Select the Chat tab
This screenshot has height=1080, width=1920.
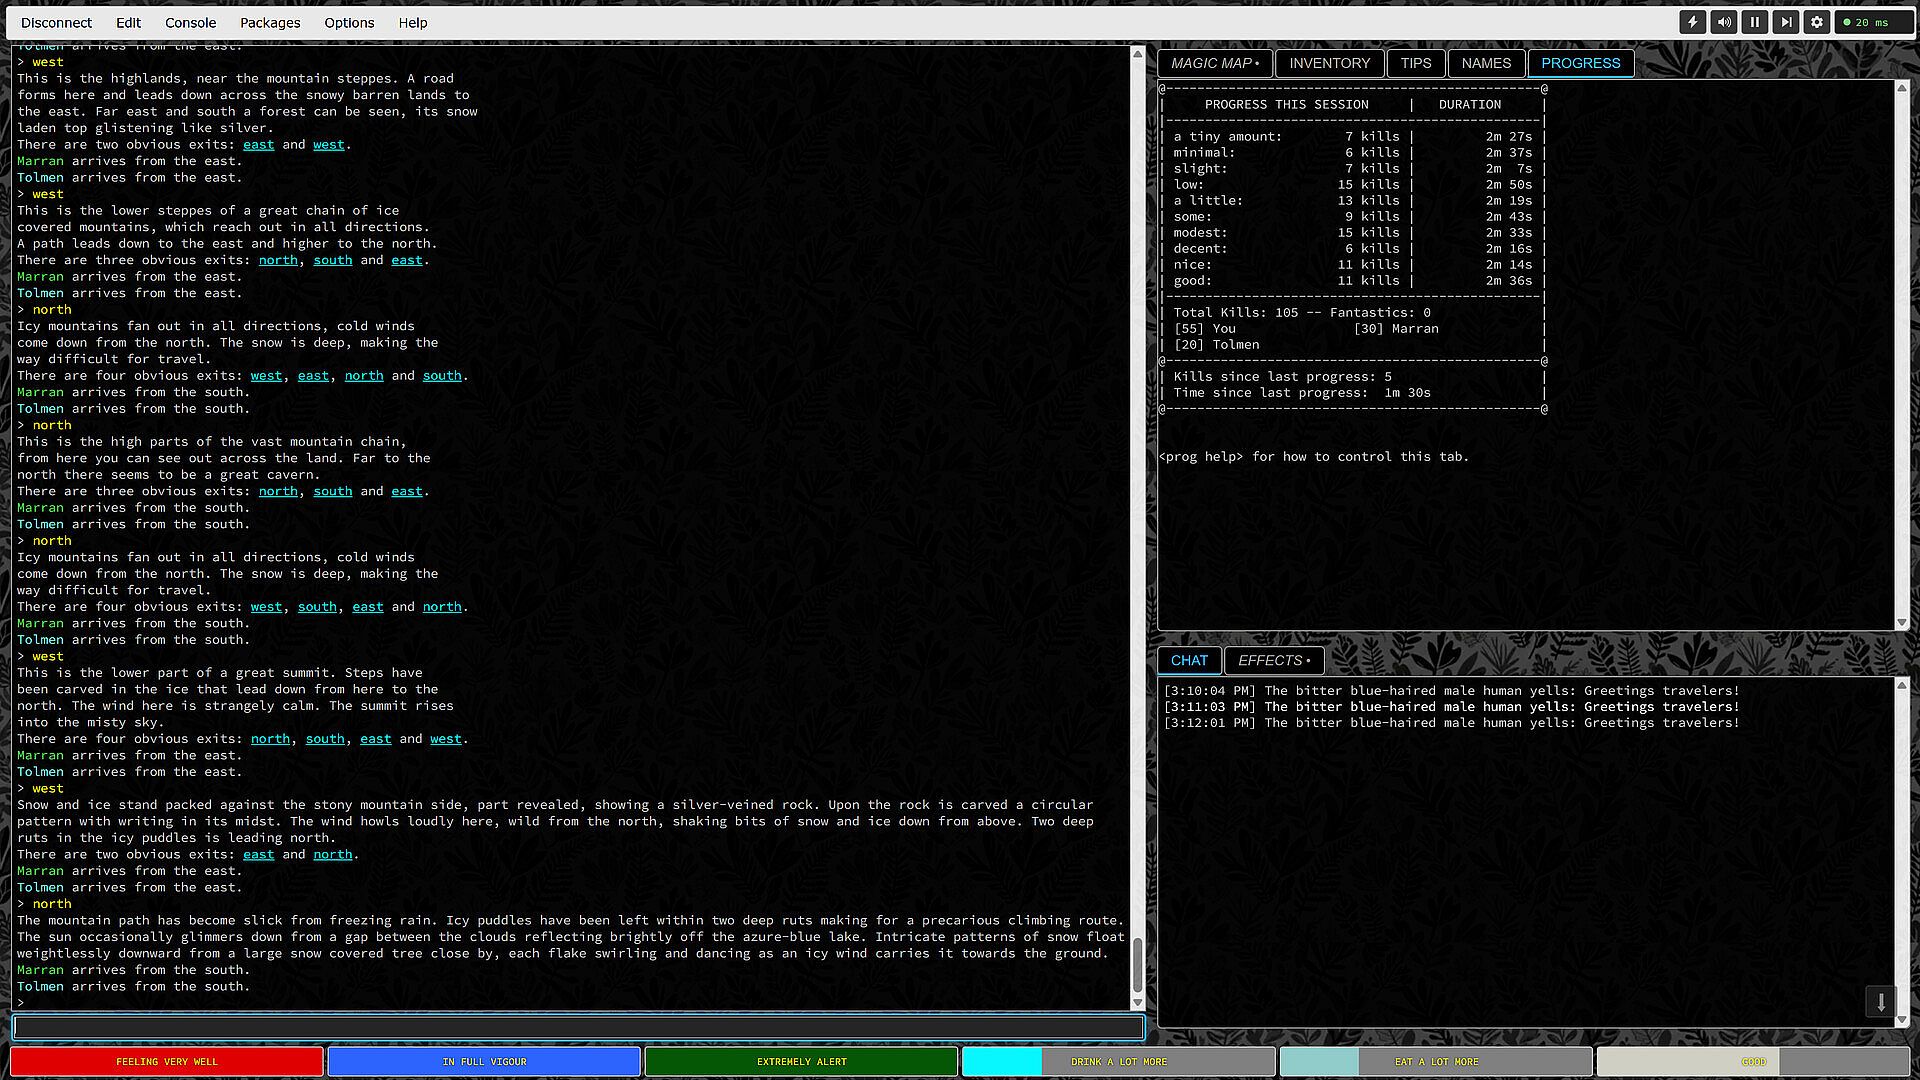(x=1189, y=660)
